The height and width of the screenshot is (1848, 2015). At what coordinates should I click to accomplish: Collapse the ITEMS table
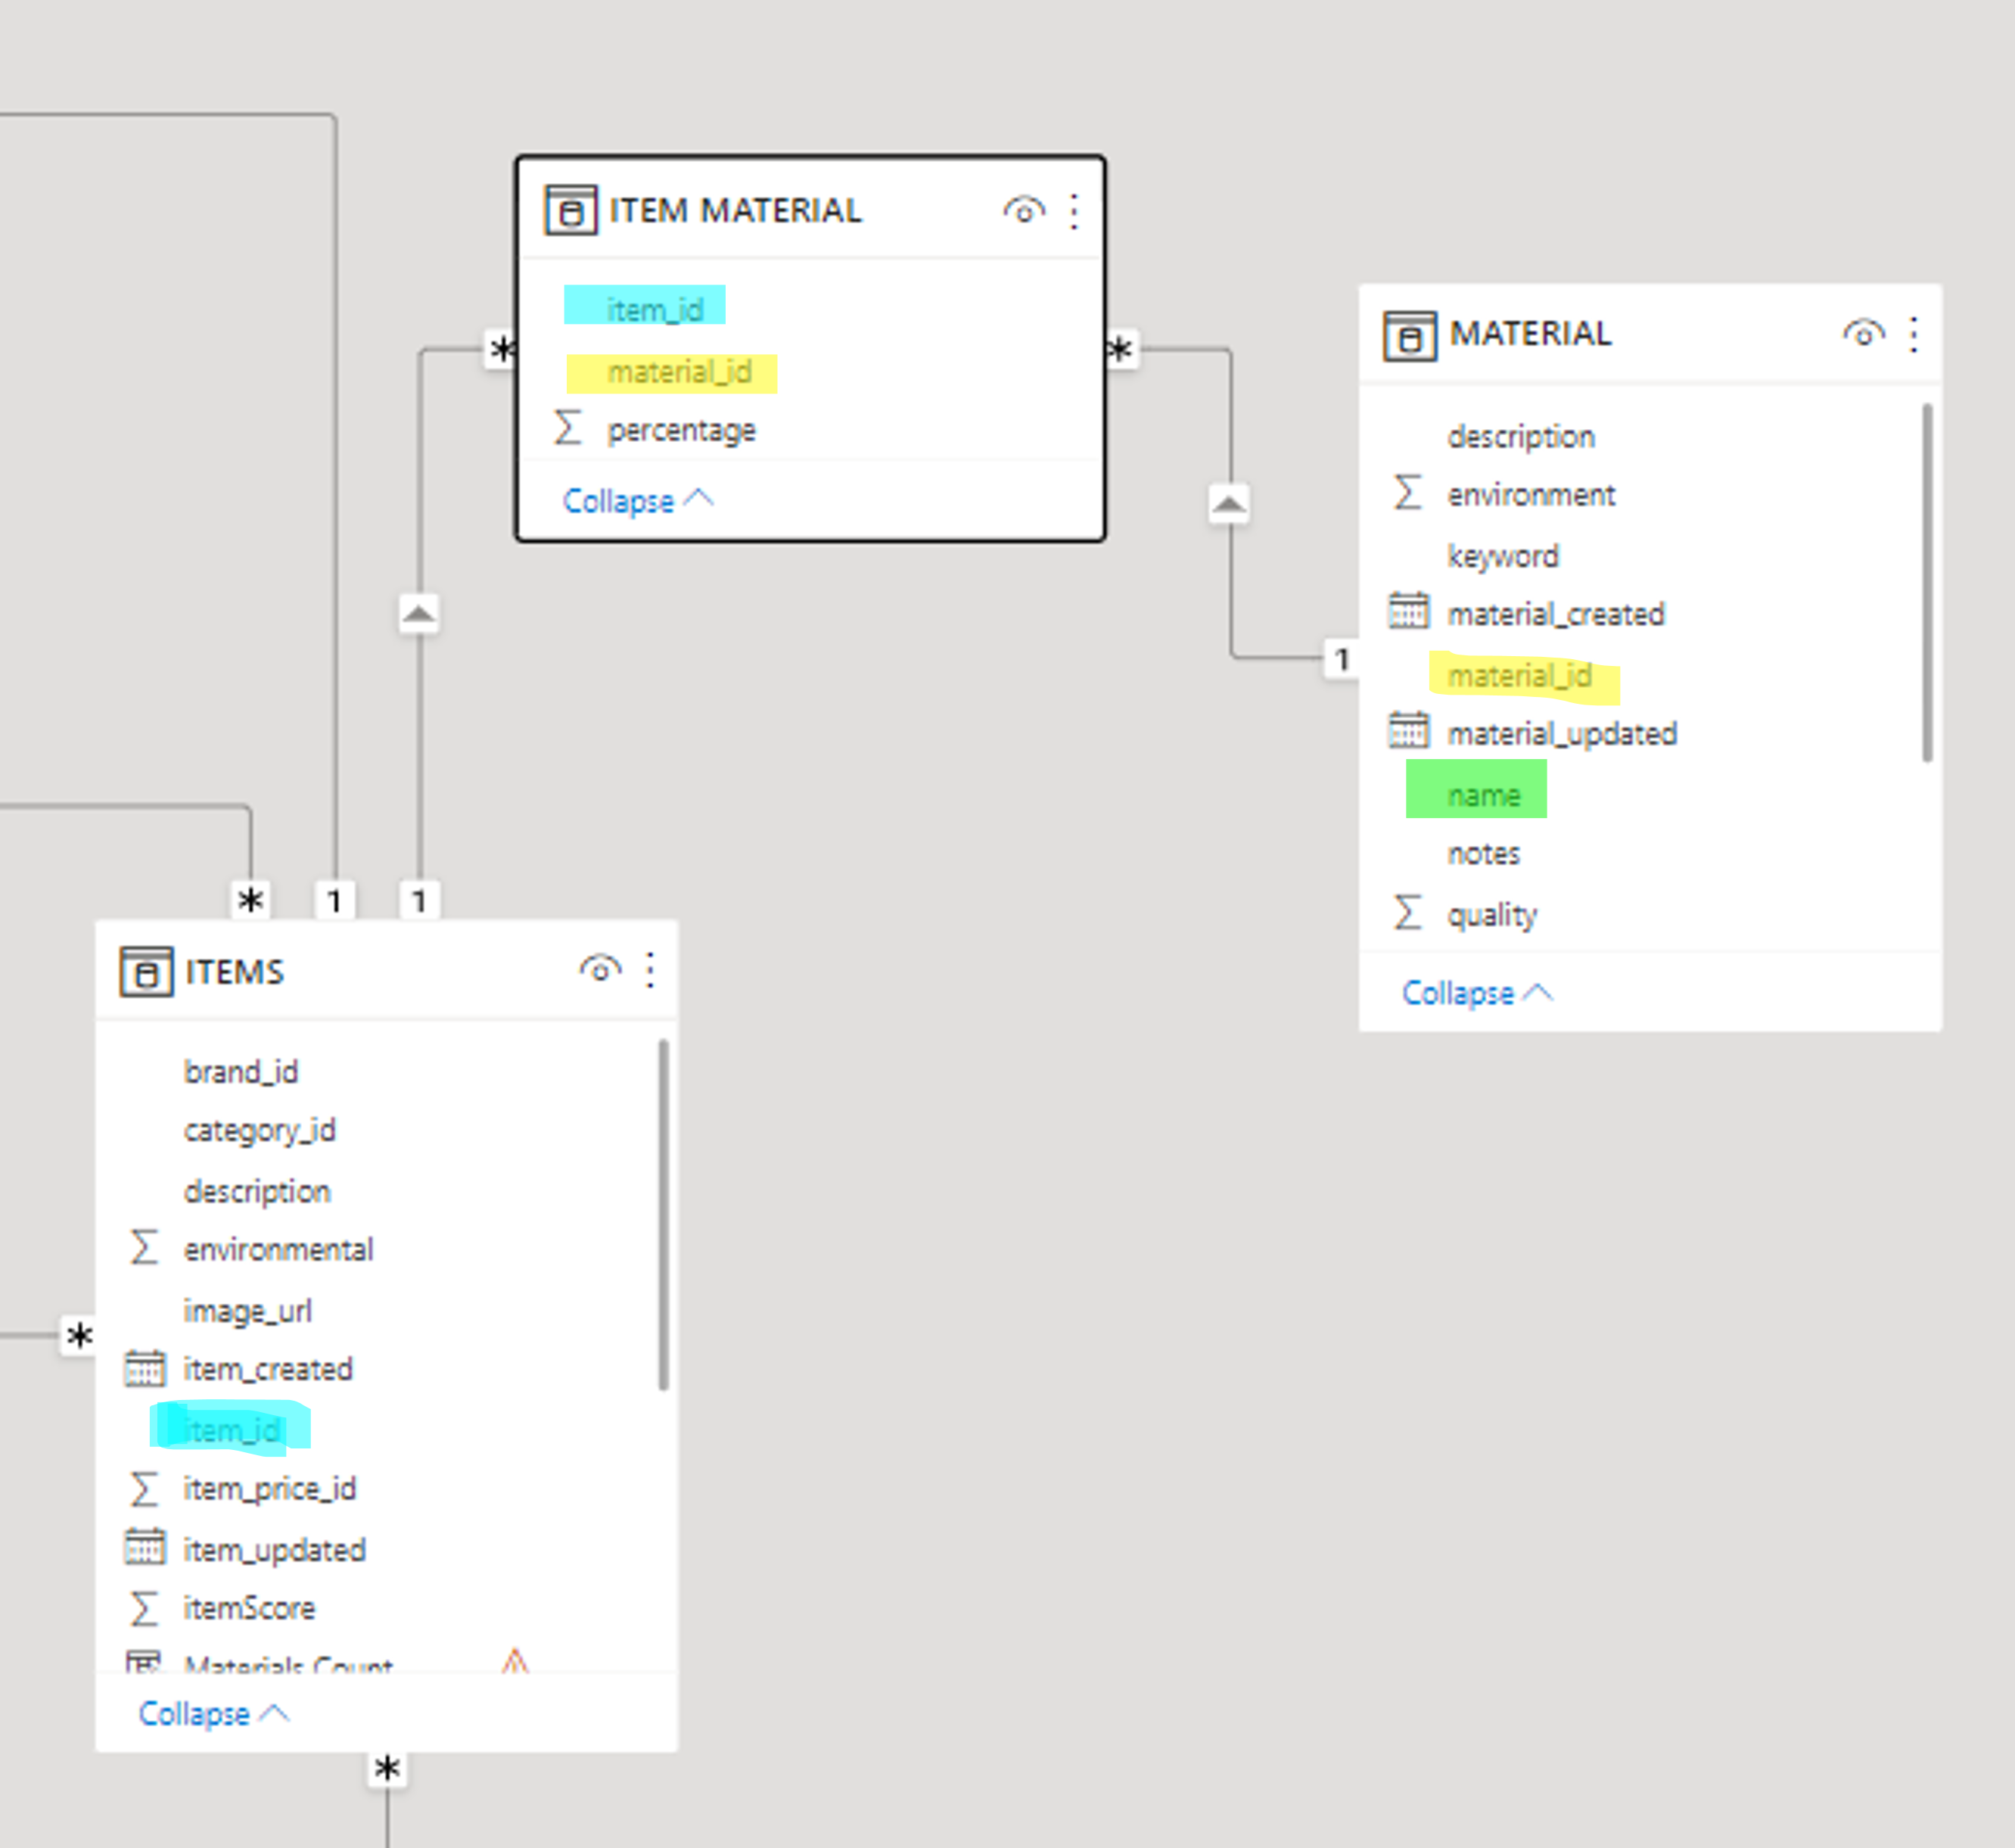coord(214,1713)
